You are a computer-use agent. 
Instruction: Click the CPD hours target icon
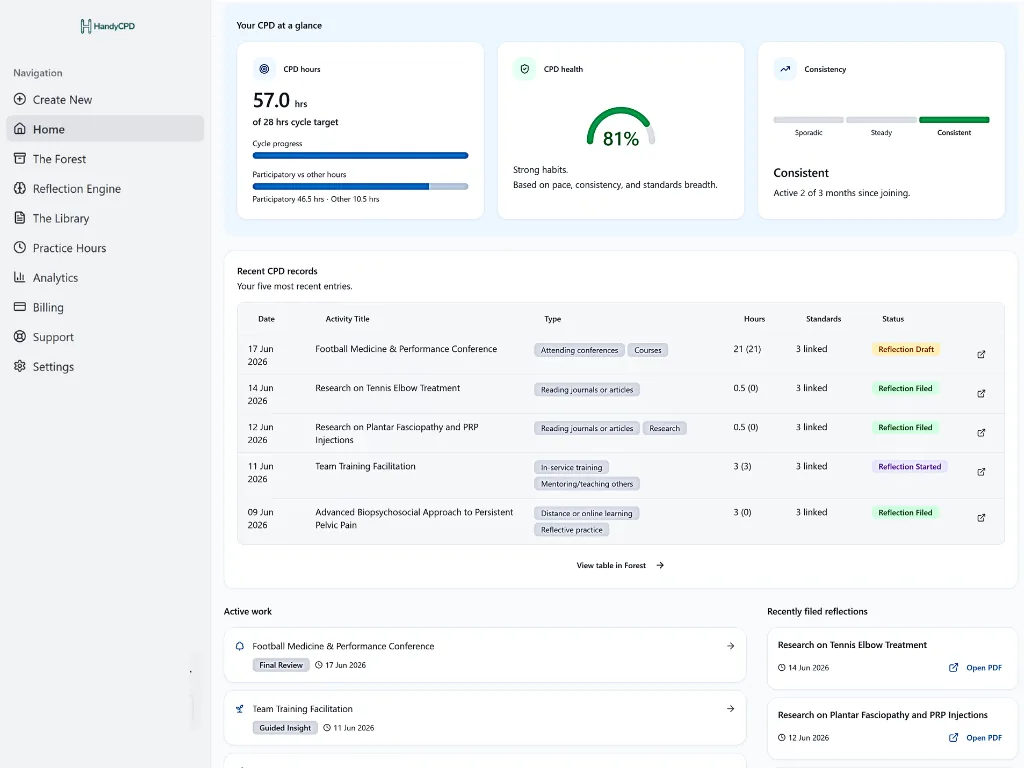click(264, 69)
